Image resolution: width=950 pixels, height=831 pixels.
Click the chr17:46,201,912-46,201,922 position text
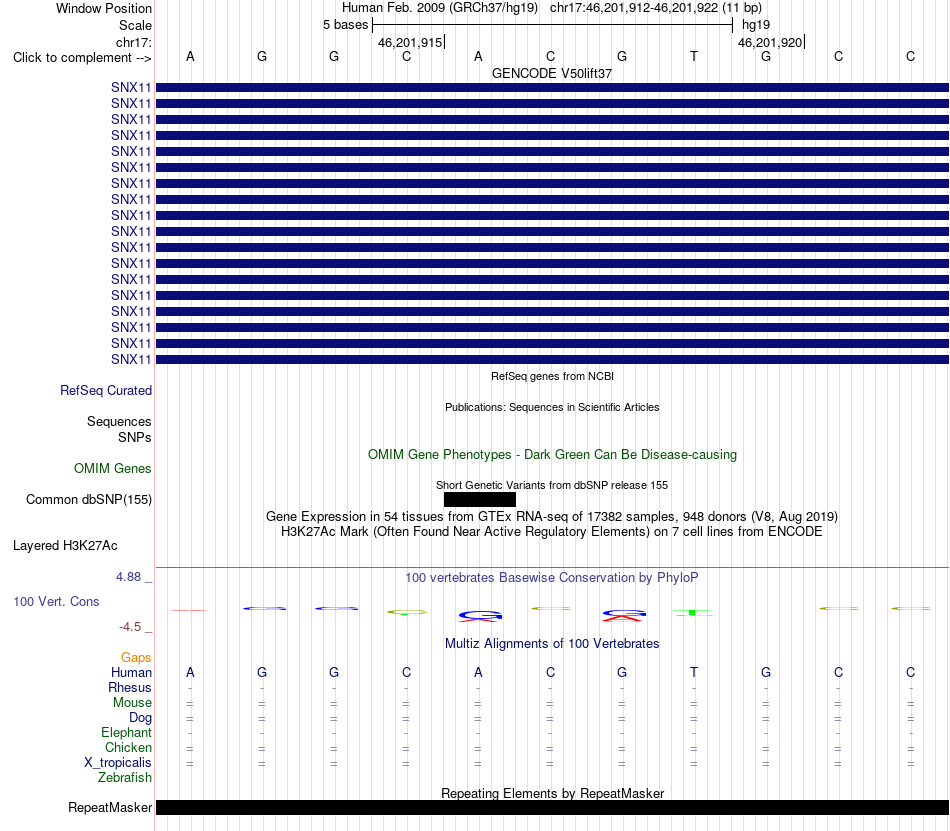coord(634,8)
